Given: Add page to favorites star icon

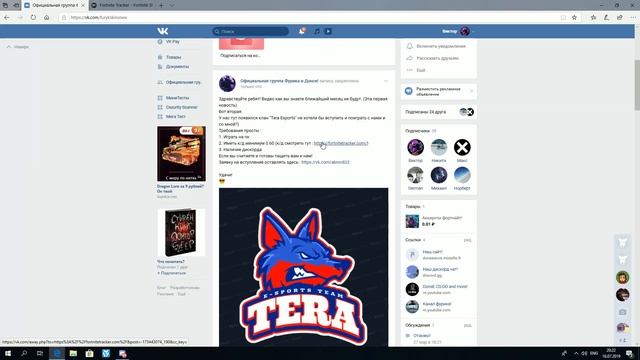Looking at the screenshot, I should [x=574, y=18].
